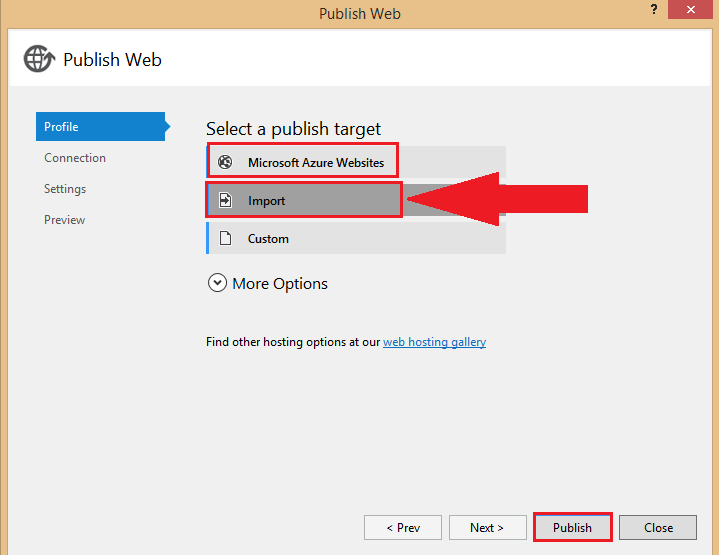Go to the Settings step

coord(65,189)
